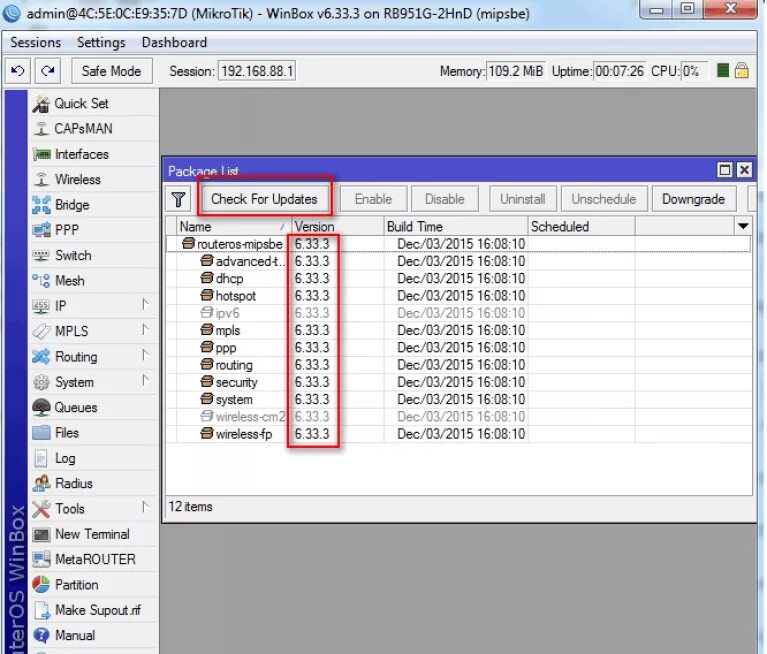Click the Redo arrow in the toolbar
This screenshot has width=767, height=654.
point(48,71)
